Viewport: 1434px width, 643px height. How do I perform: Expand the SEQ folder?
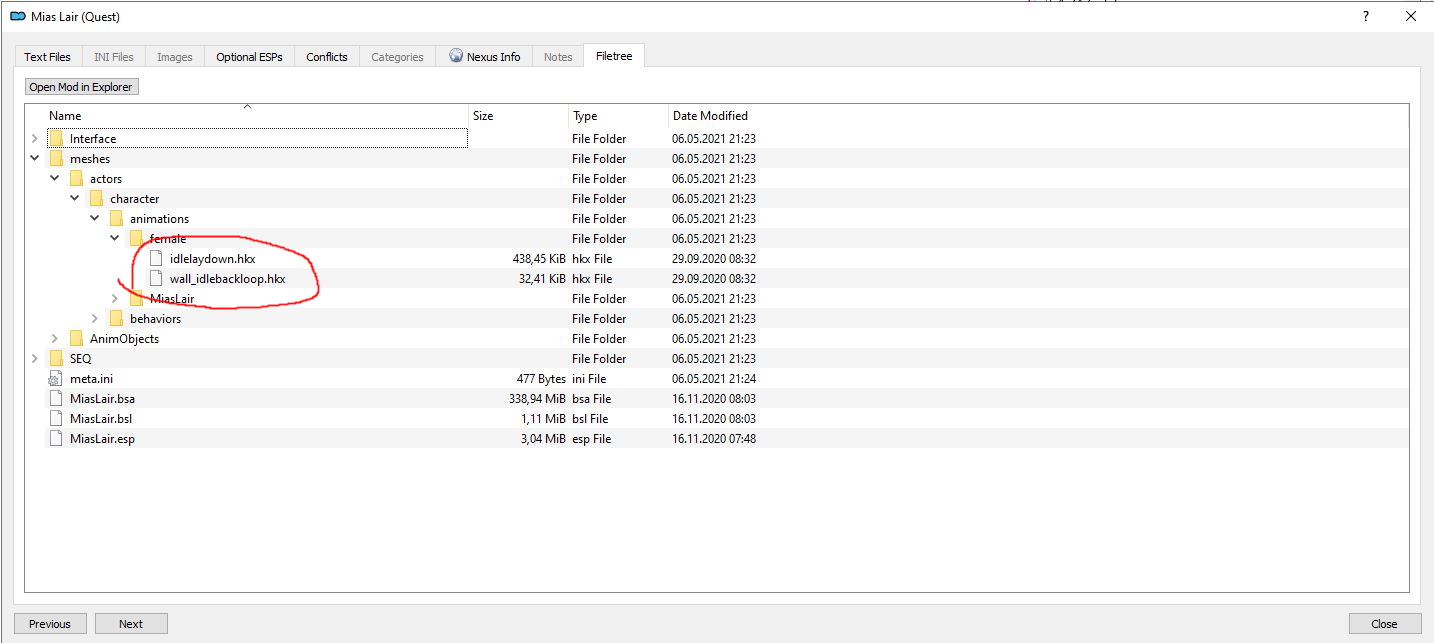point(35,359)
